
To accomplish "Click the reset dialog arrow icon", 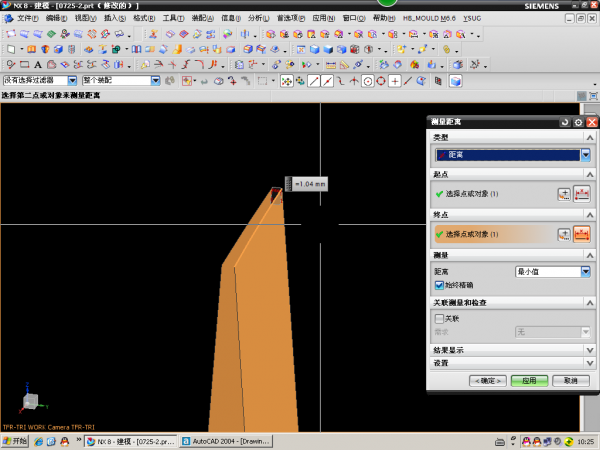I will tap(564, 122).
